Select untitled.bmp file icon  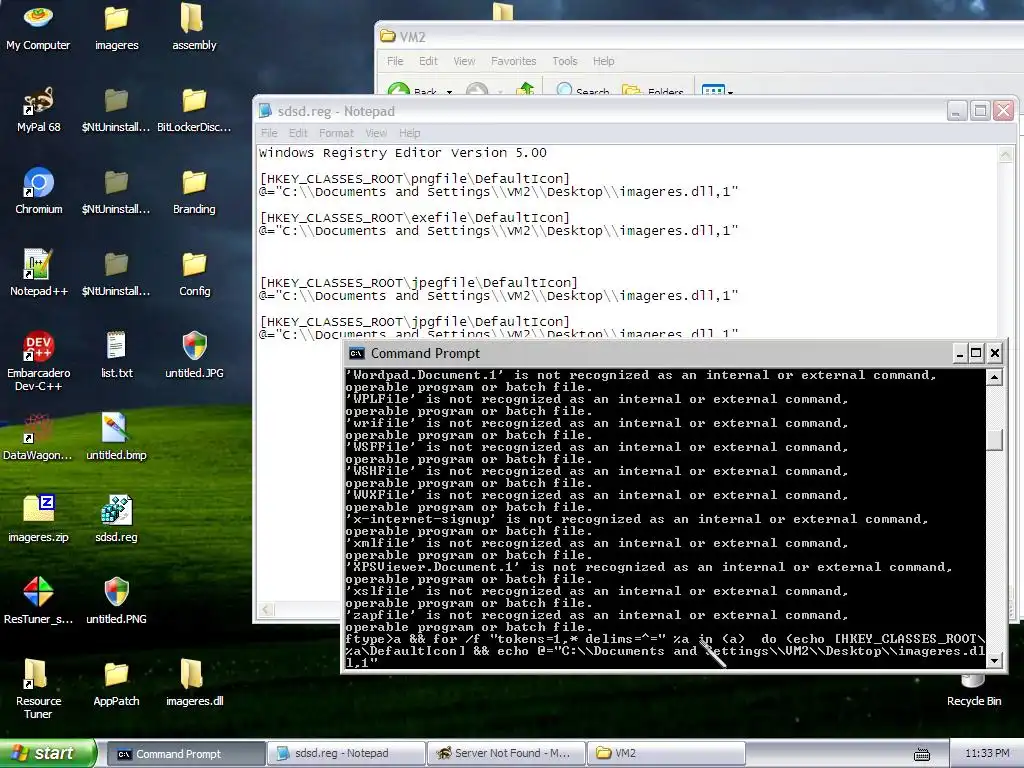[116, 437]
